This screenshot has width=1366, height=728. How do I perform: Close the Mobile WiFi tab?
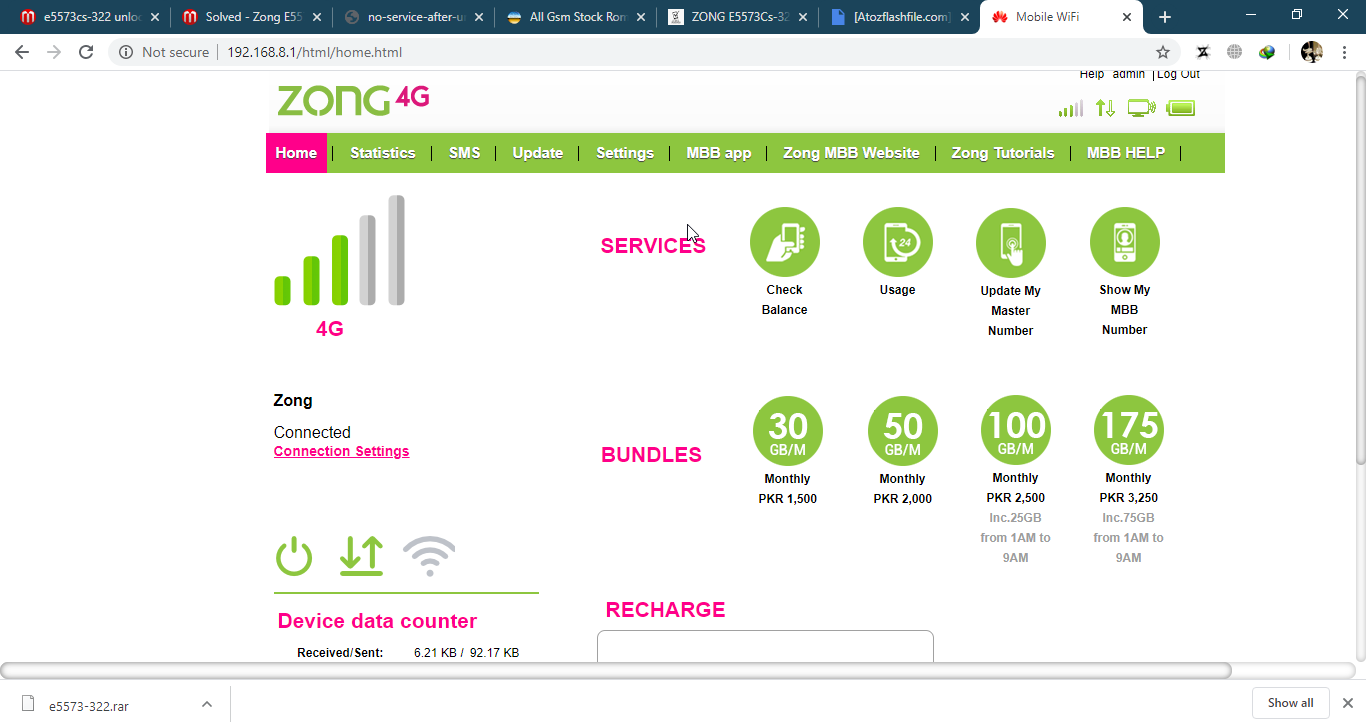coord(1127,17)
